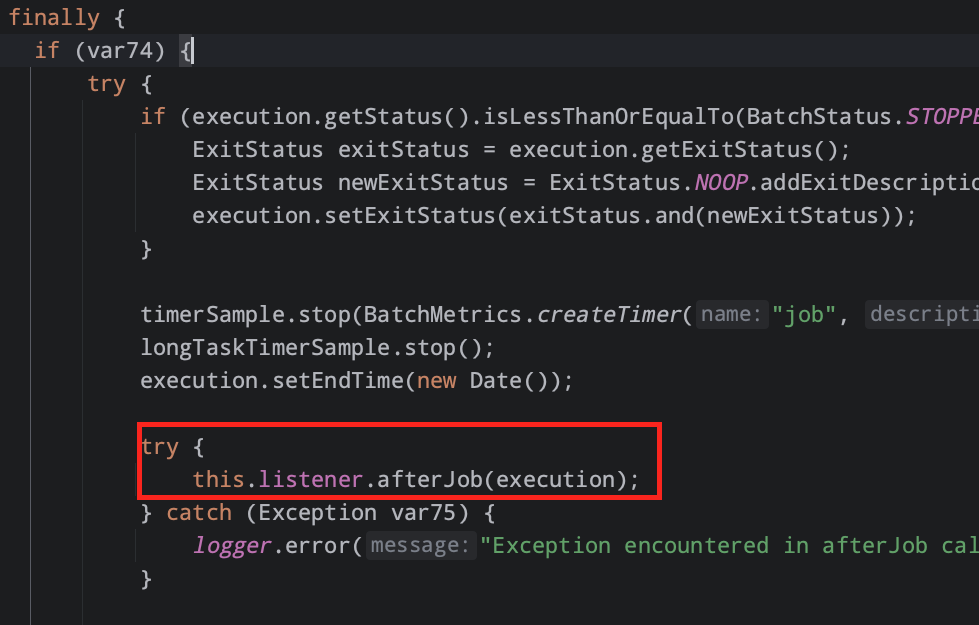The height and width of the screenshot is (625, 979).
Task: Click 'setExitStatus' method call
Action: (410, 216)
